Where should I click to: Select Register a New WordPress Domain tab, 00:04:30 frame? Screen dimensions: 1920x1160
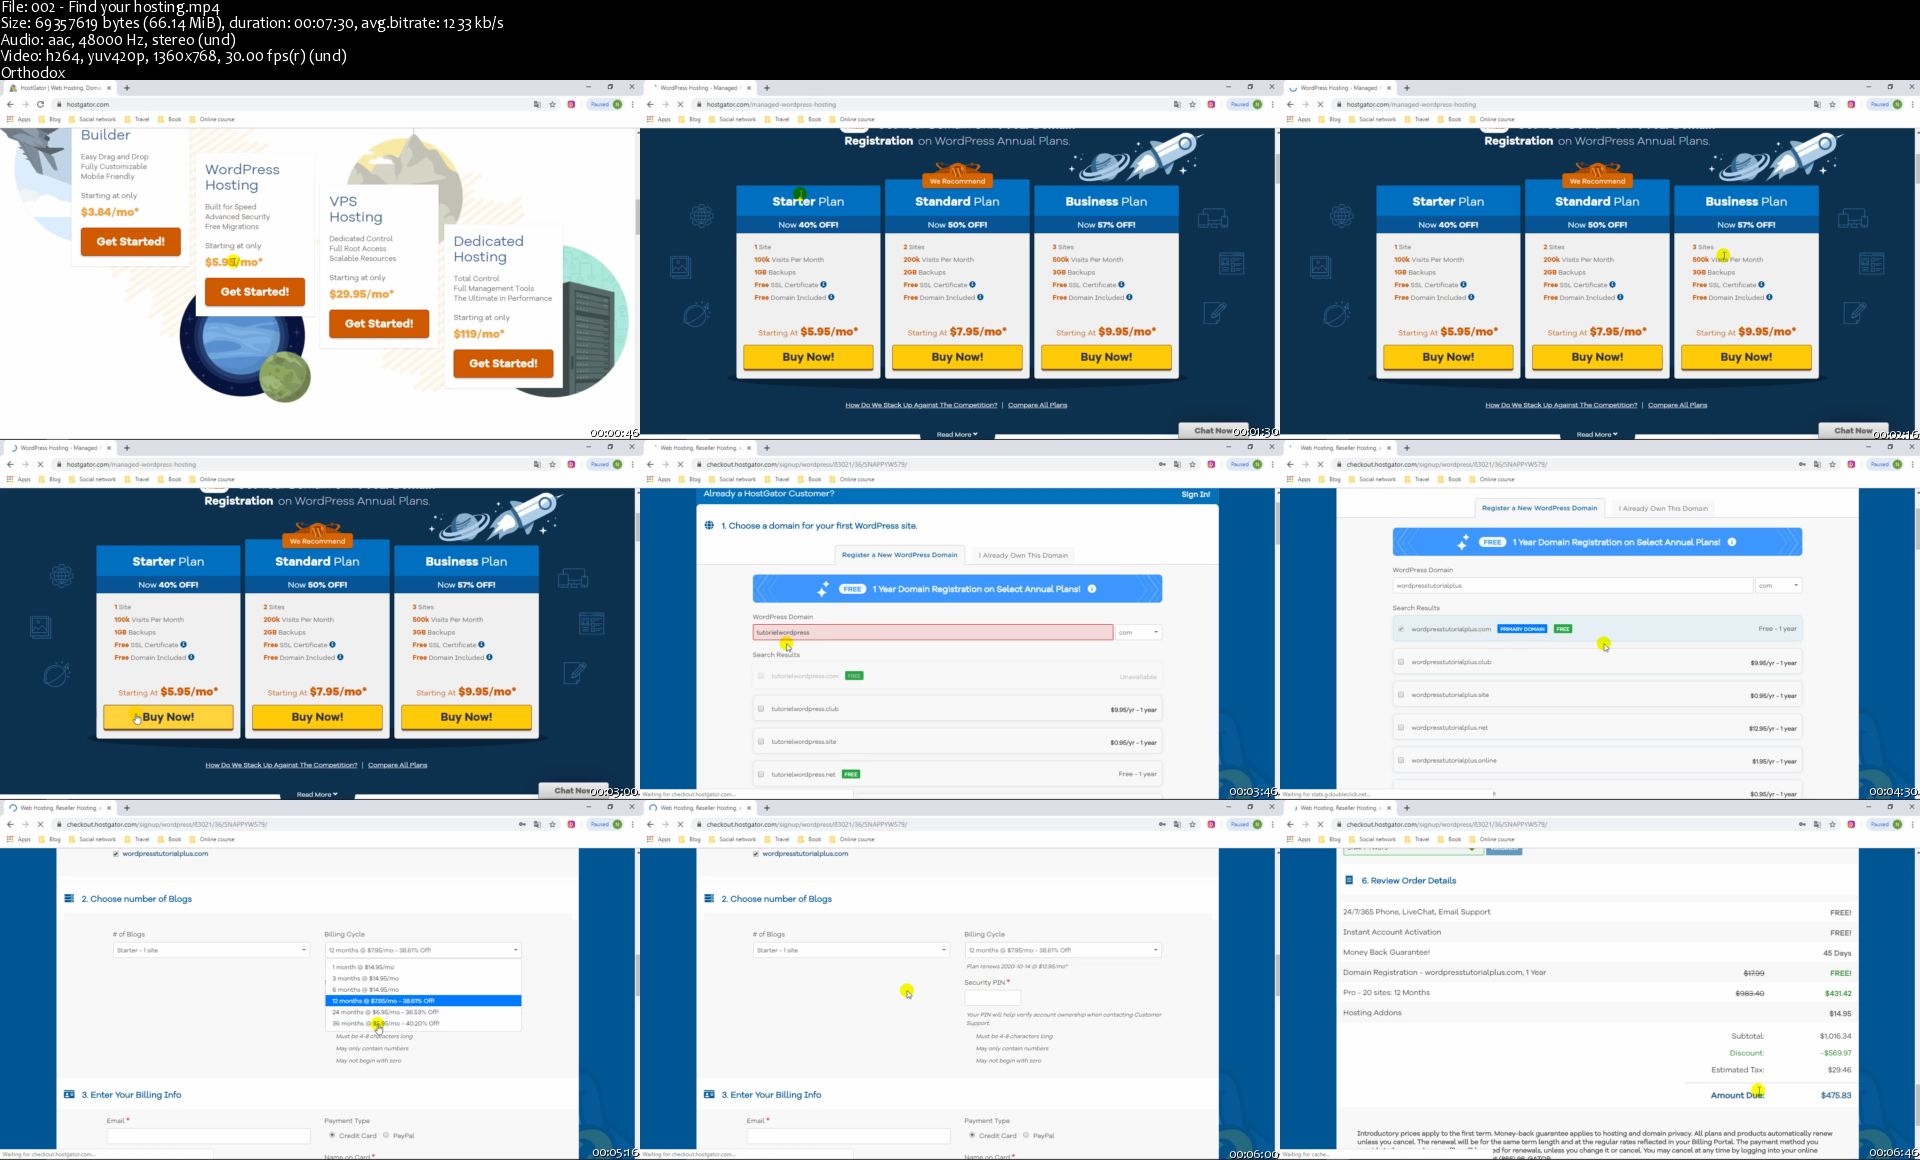[x=1539, y=508]
